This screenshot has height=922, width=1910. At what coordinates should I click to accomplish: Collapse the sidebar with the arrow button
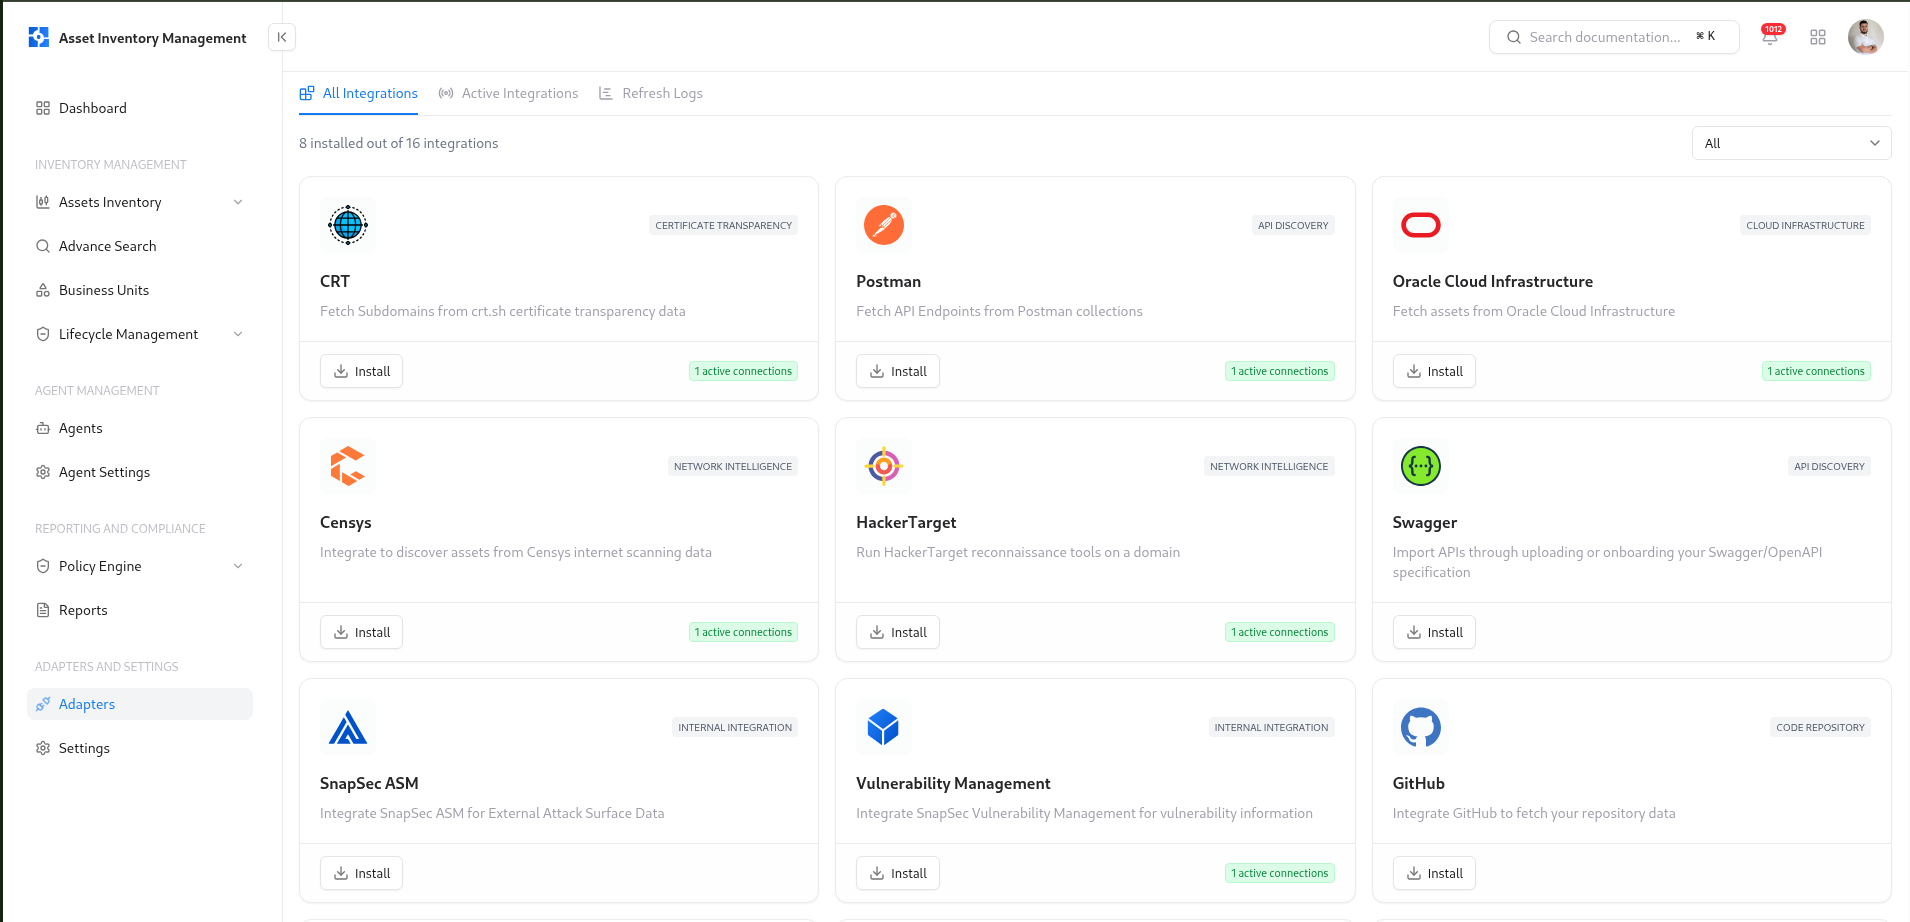(282, 37)
